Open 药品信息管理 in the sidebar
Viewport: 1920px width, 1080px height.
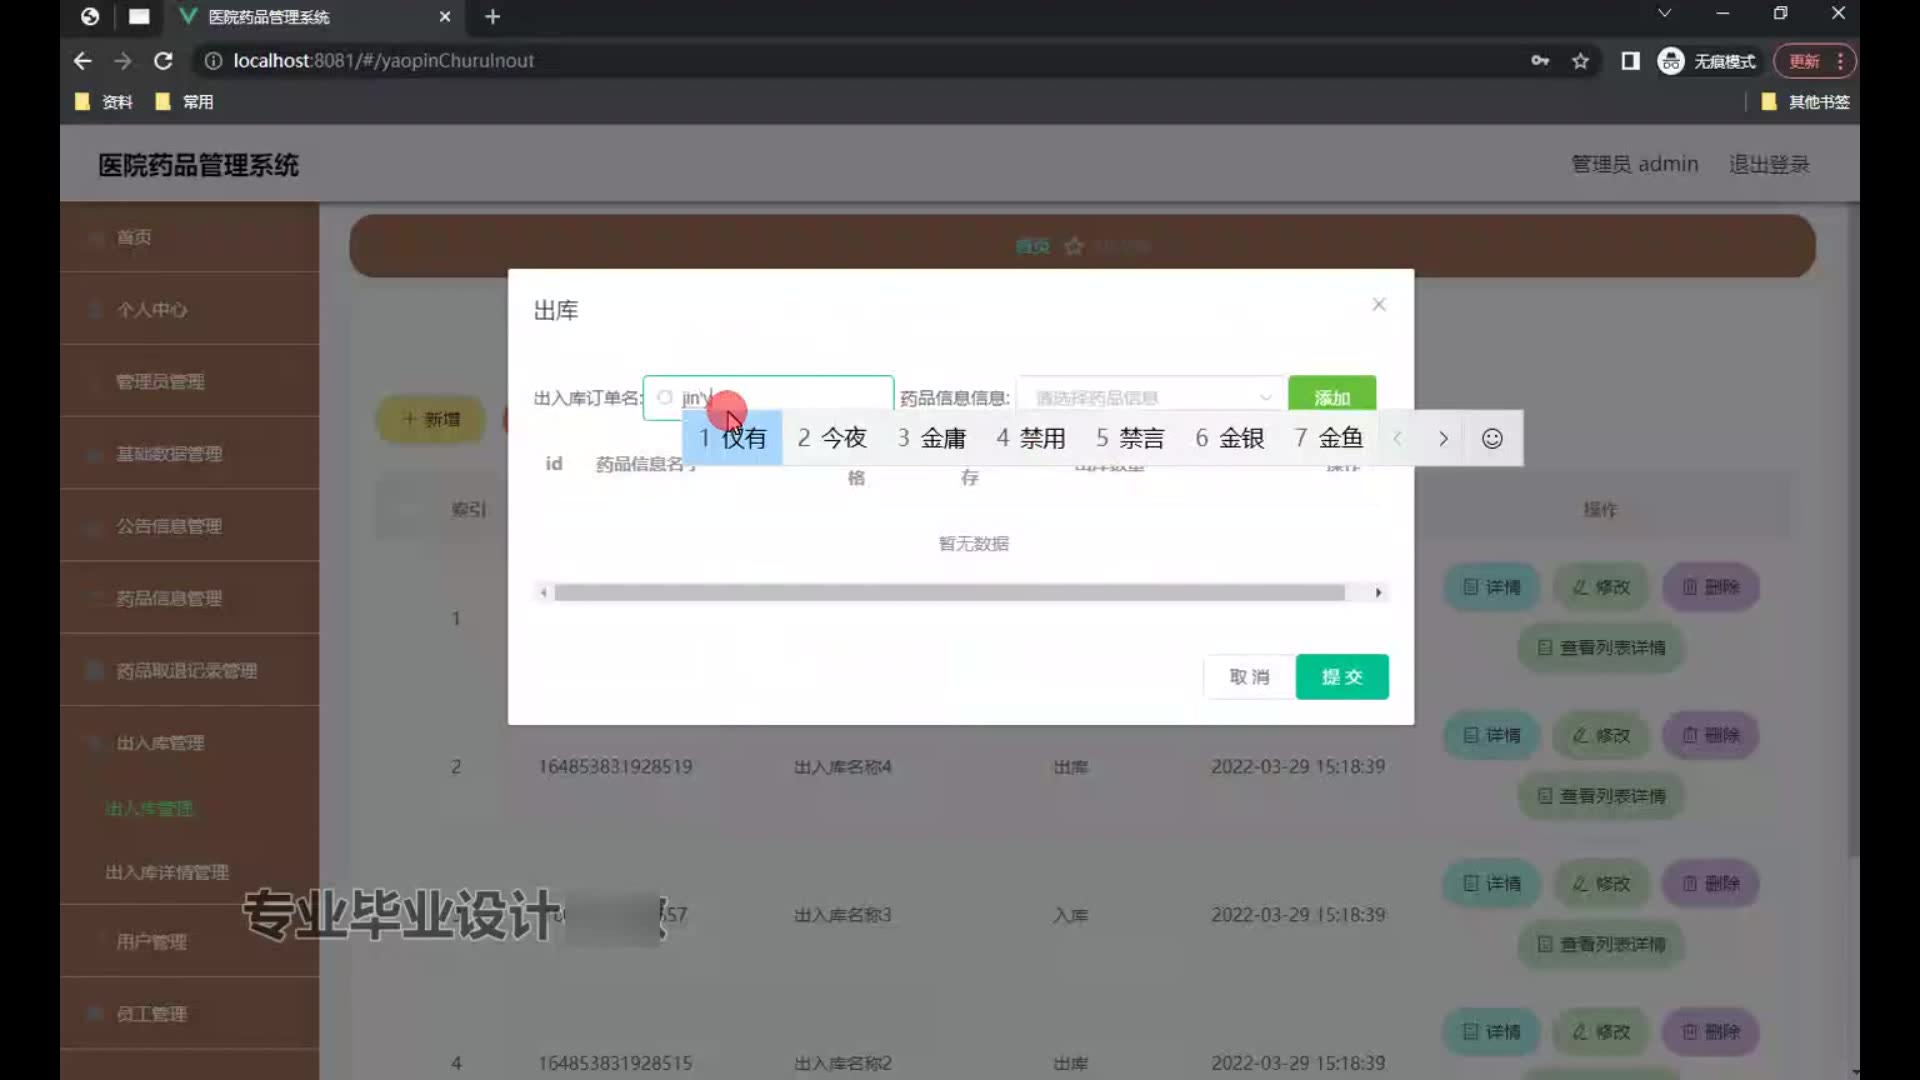coord(169,598)
